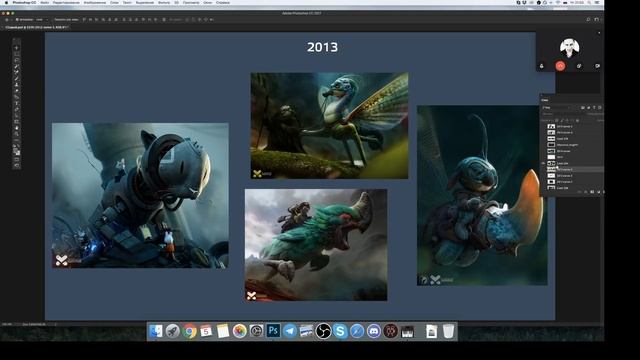Toggle the type layer filter icon
640x360 pixels.
coord(594,107)
